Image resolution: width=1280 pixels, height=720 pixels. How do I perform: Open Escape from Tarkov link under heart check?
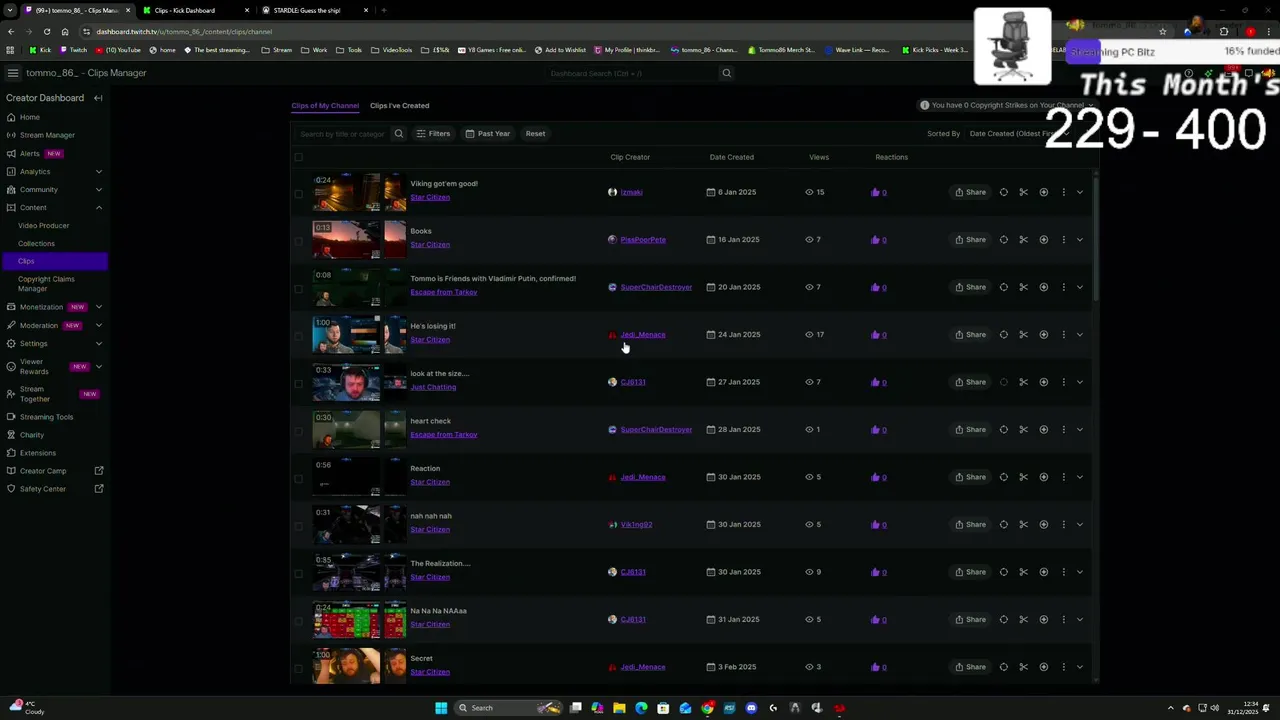click(x=444, y=435)
